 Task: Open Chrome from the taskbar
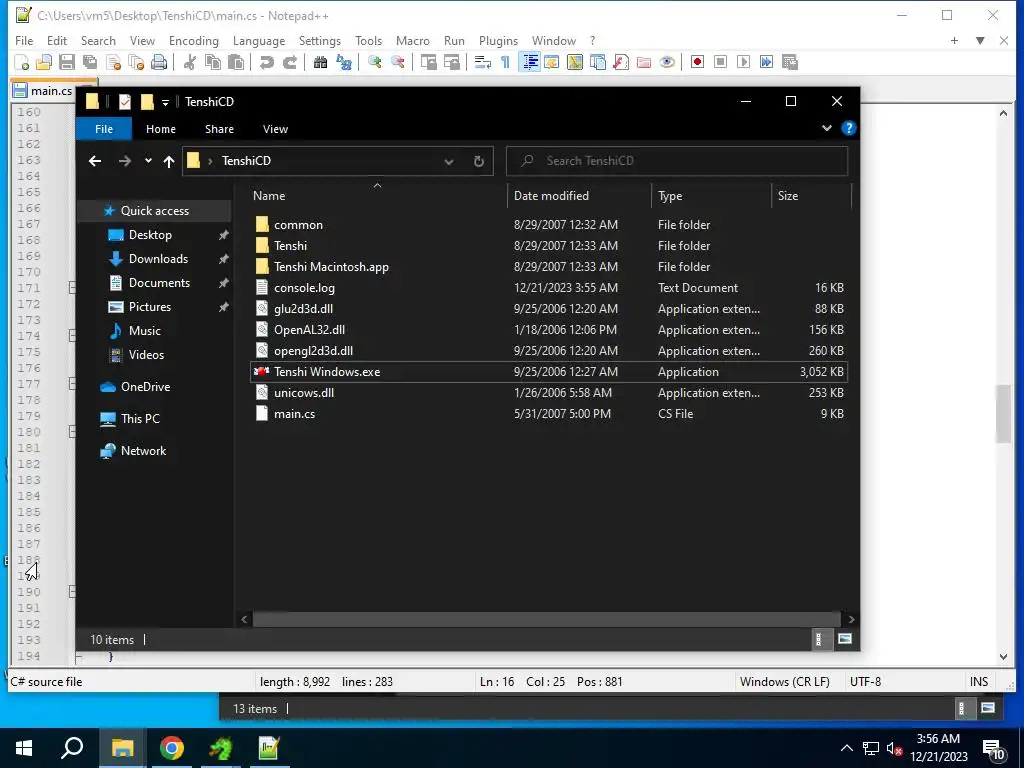click(x=172, y=748)
